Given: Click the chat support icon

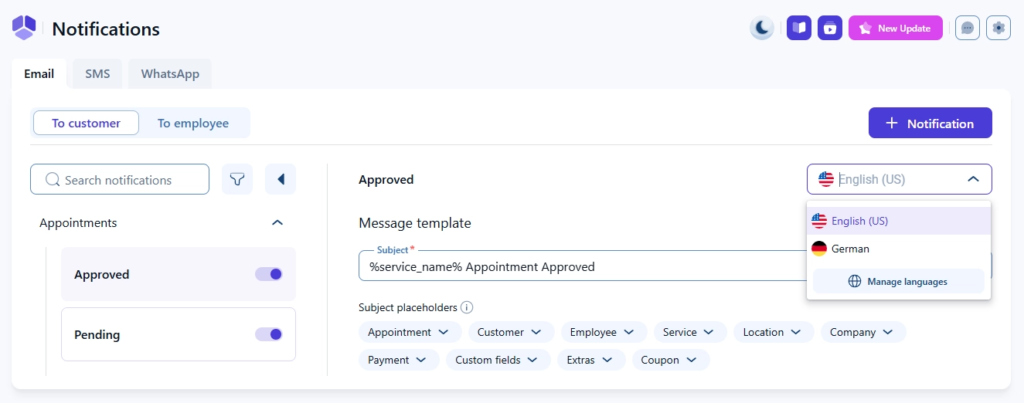Looking at the screenshot, I should [967, 28].
